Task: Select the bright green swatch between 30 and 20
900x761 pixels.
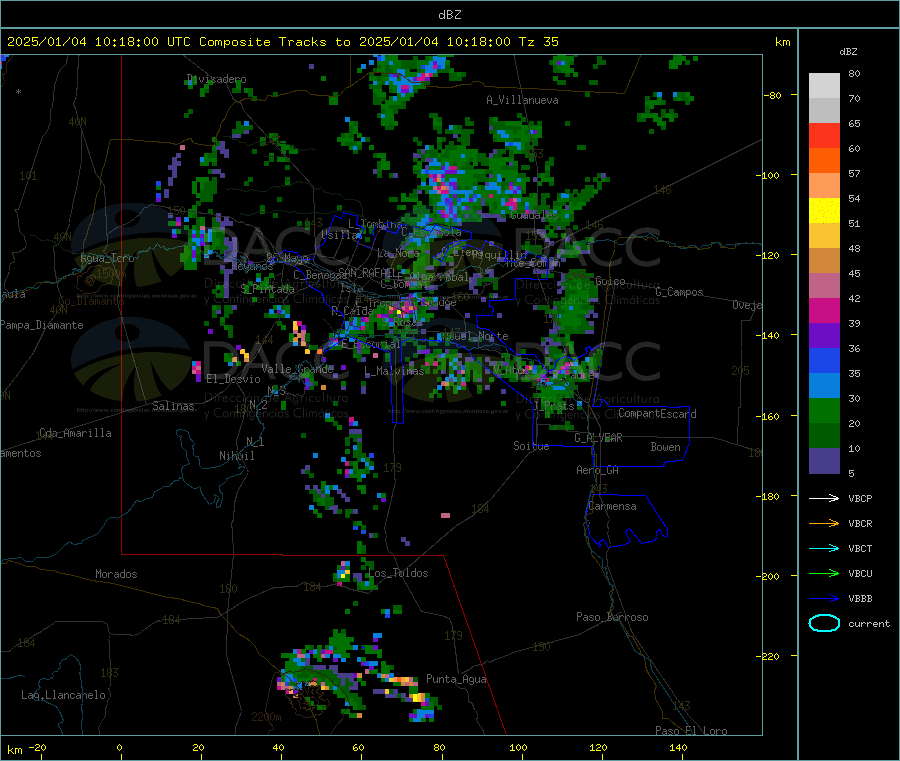Action: tap(824, 411)
